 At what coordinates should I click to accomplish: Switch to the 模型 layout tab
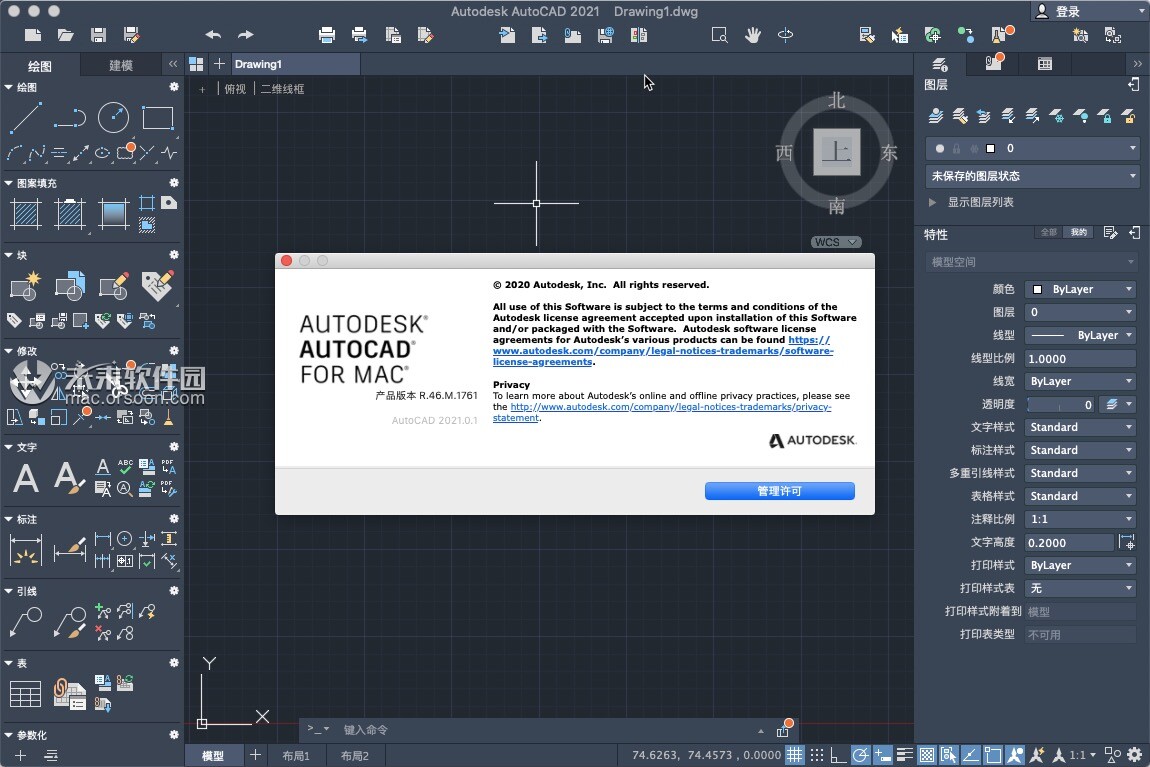coord(213,755)
